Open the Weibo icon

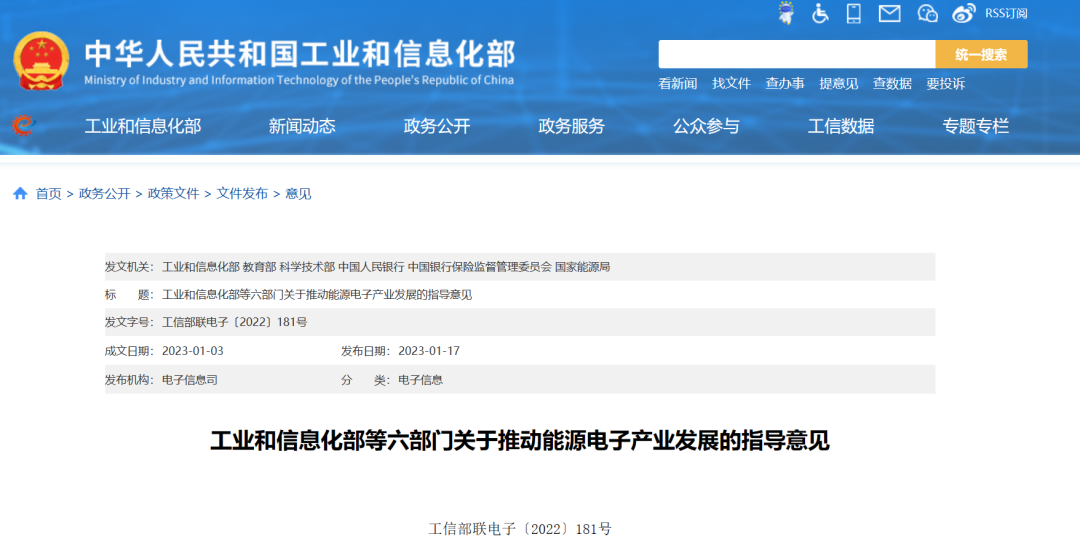pyautogui.click(x=964, y=13)
